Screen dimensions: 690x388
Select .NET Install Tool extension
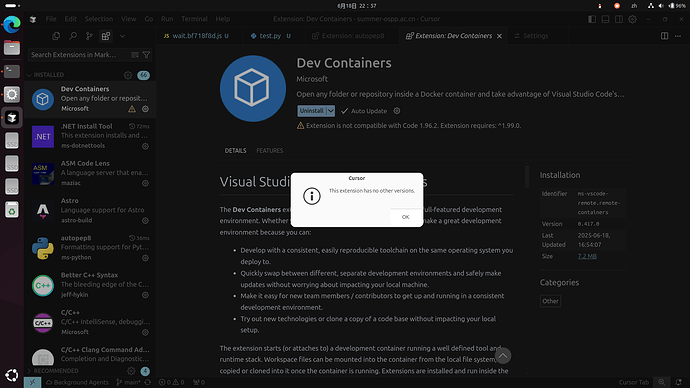click(x=90, y=136)
